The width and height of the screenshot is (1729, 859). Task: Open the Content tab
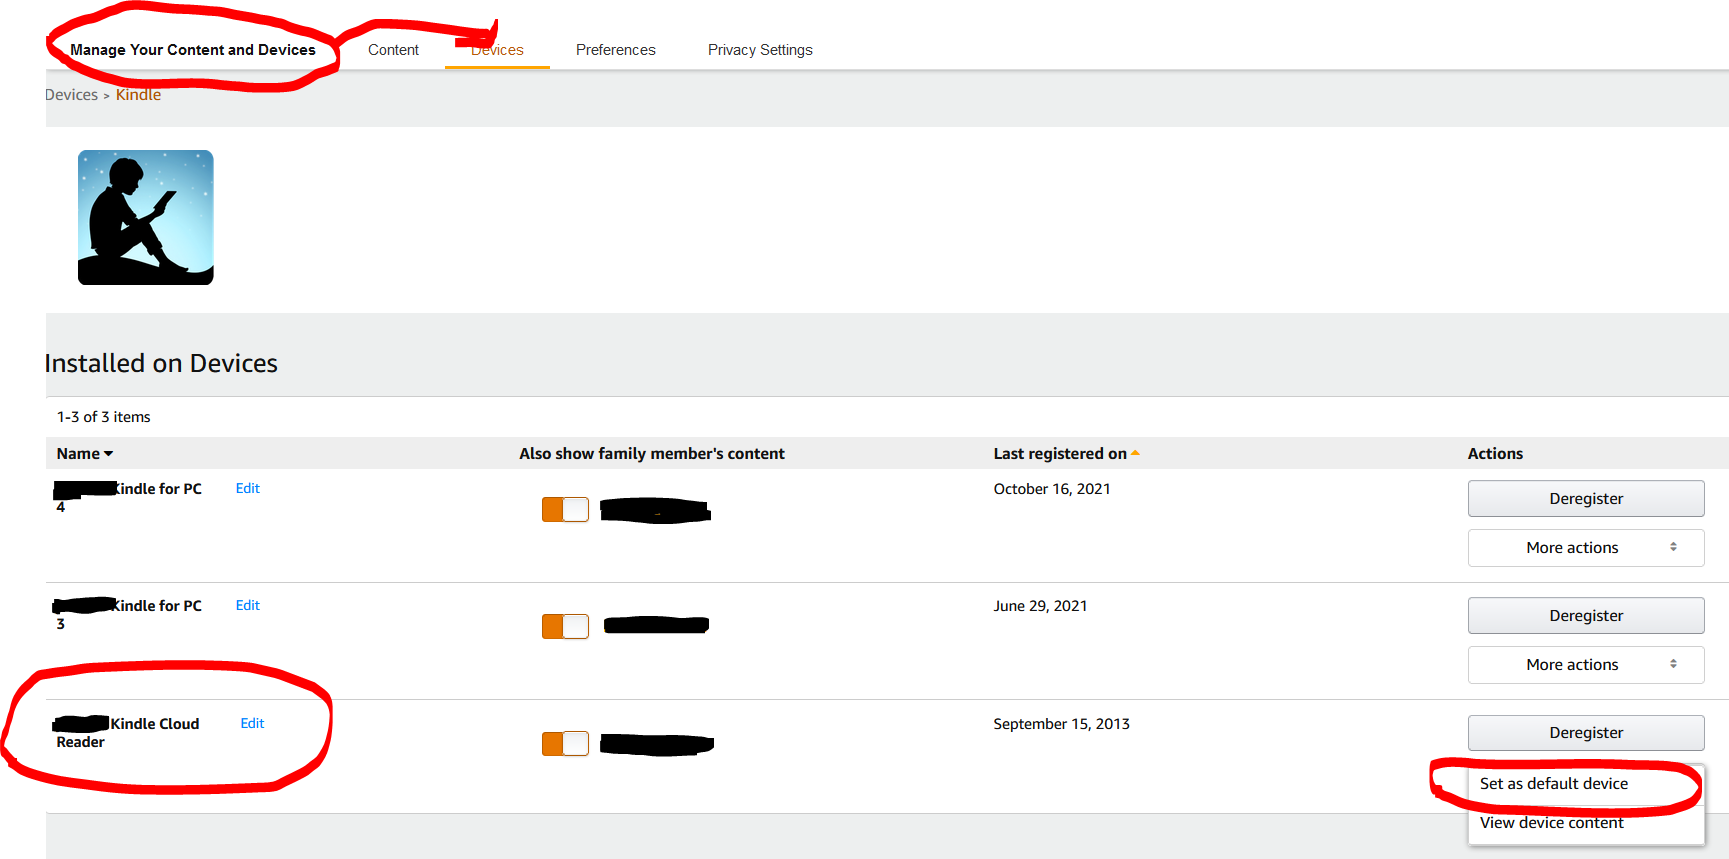point(393,50)
